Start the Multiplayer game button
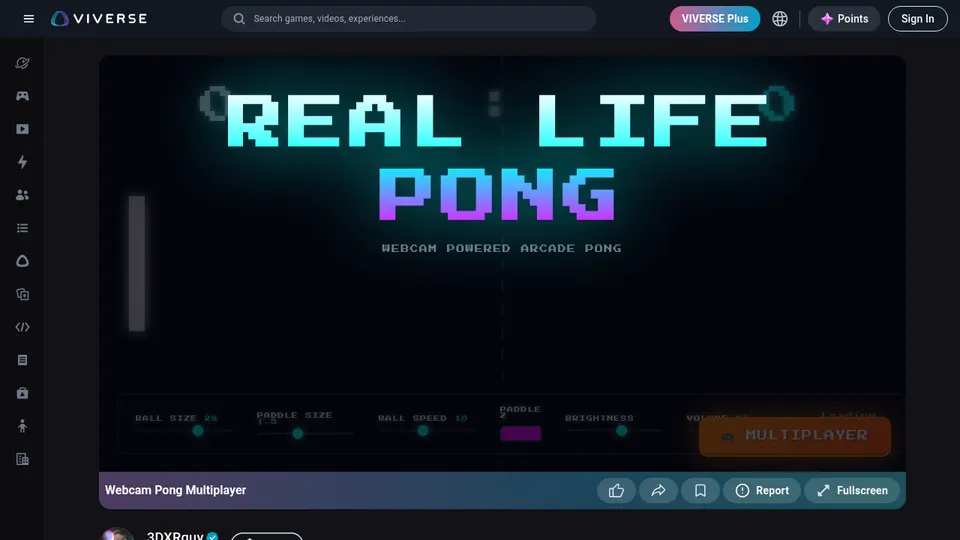The image size is (960, 540). (795, 436)
